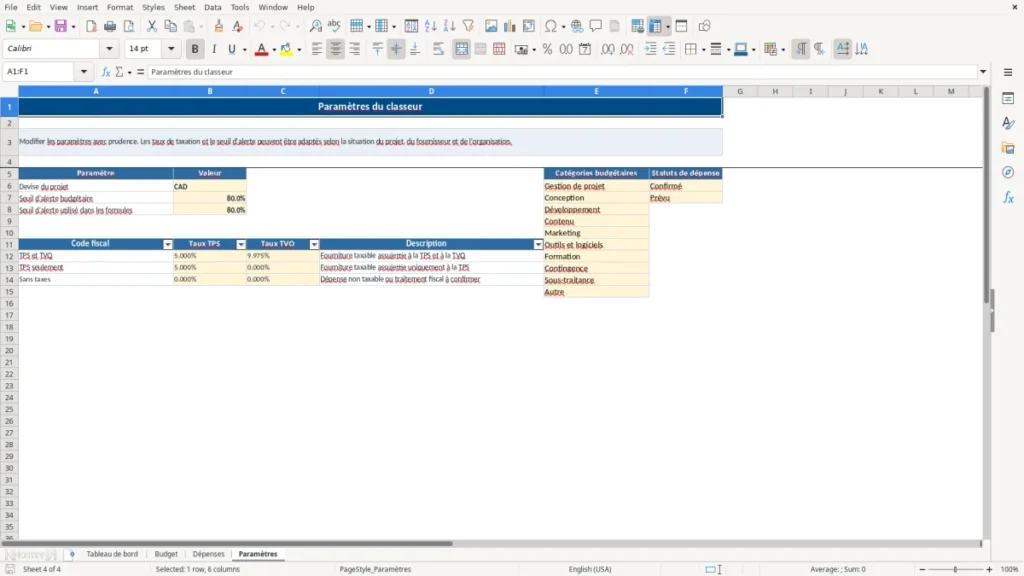Screen dimensions: 1024x576
Task: Toggle underline formatting
Action: point(232,49)
